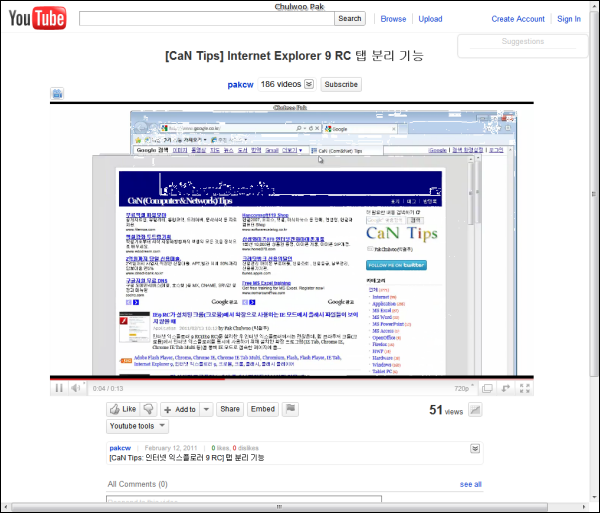The width and height of the screenshot is (600, 513).
Task: Toggle the wide player size icon
Action: click(487, 388)
